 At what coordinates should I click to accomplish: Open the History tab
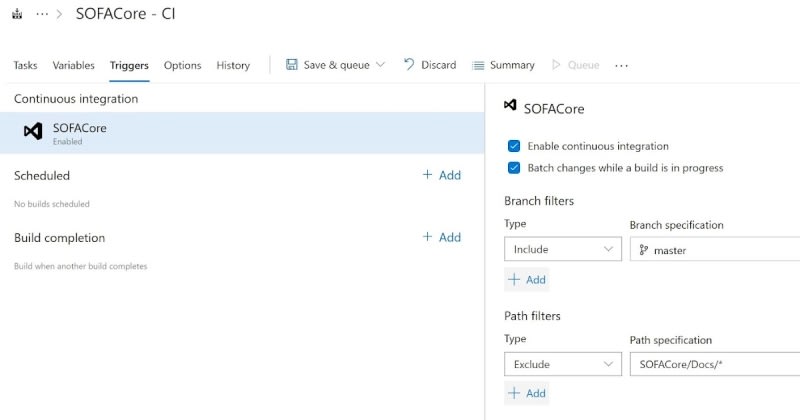pos(233,66)
